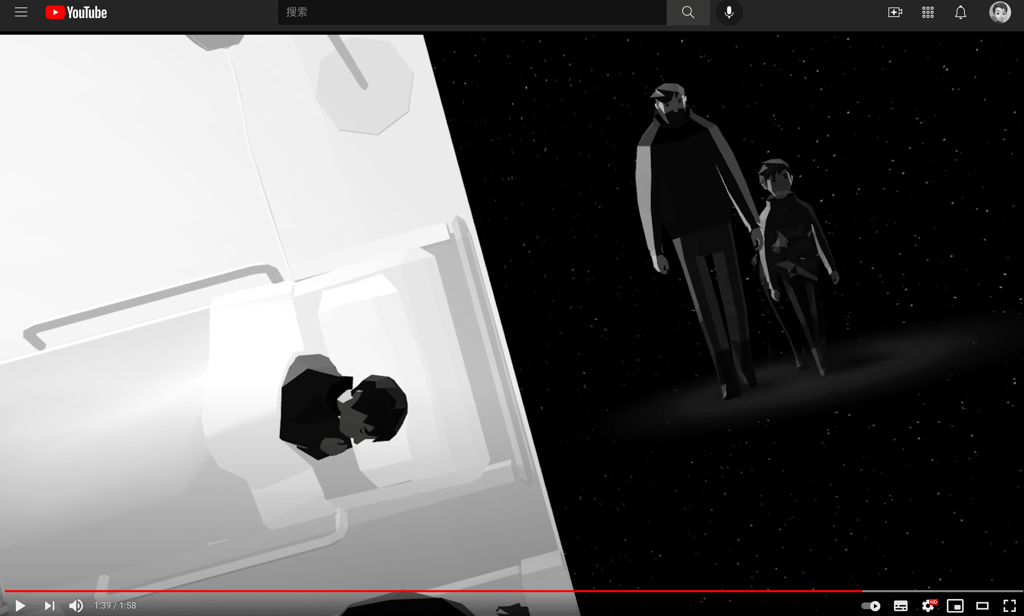This screenshot has height=616, width=1024.
Task: Go to YouTube home via logo
Action: pos(76,12)
